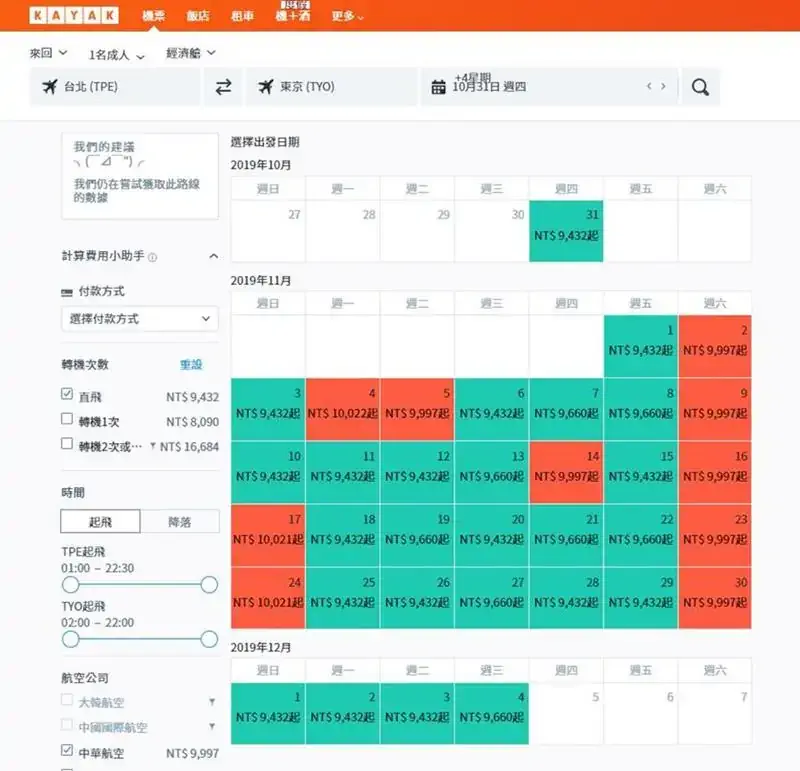This screenshot has height=771, width=800.
Task: Click the swap origin and destination arrows
Action: (x=224, y=87)
